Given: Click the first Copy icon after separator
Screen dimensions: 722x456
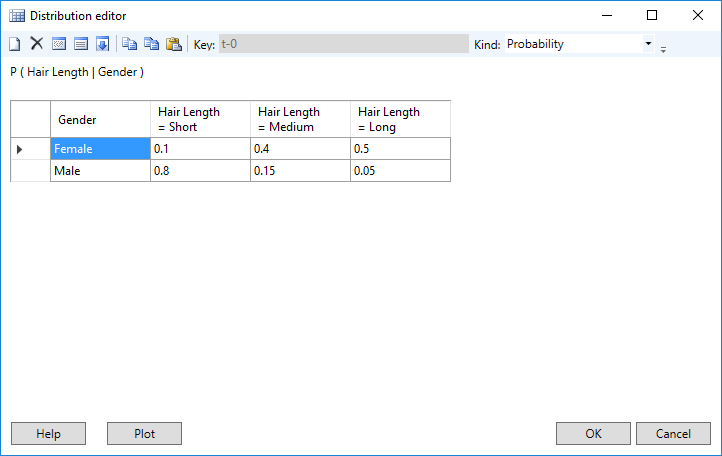Looking at the screenshot, I should (x=129, y=44).
